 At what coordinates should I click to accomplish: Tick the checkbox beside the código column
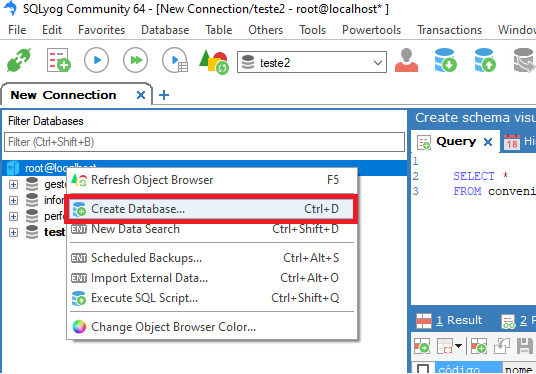[x=423, y=369]
